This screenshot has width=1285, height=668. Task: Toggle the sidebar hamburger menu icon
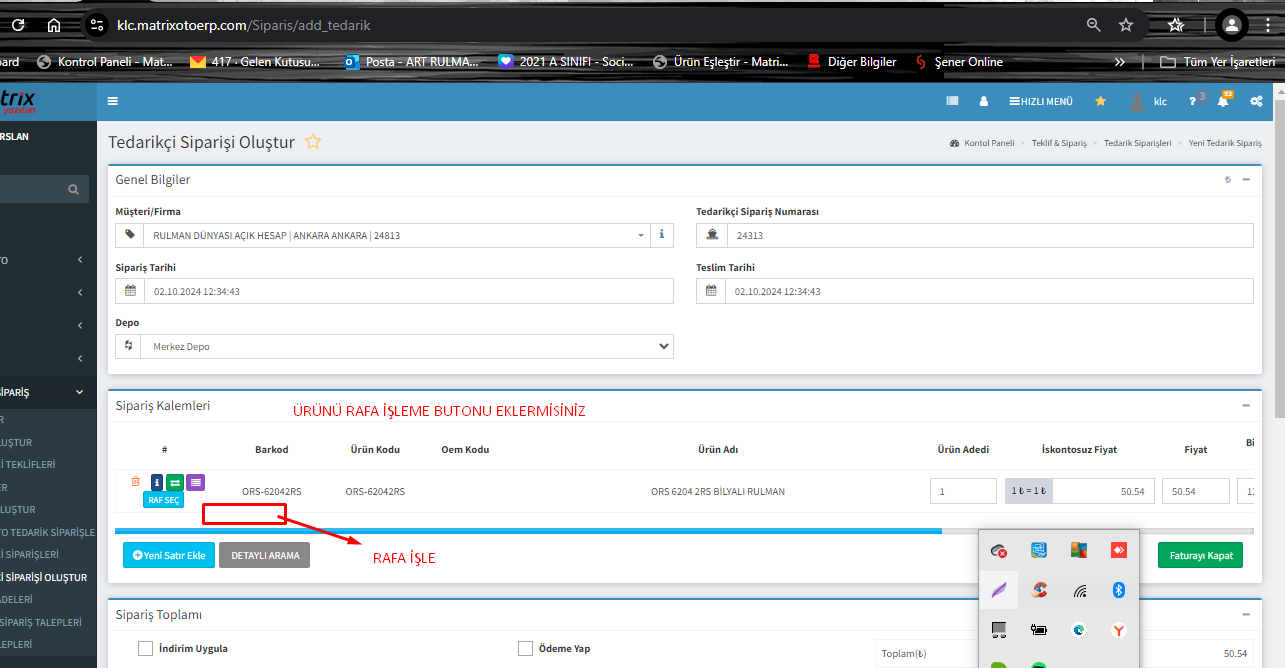[113, 101]
